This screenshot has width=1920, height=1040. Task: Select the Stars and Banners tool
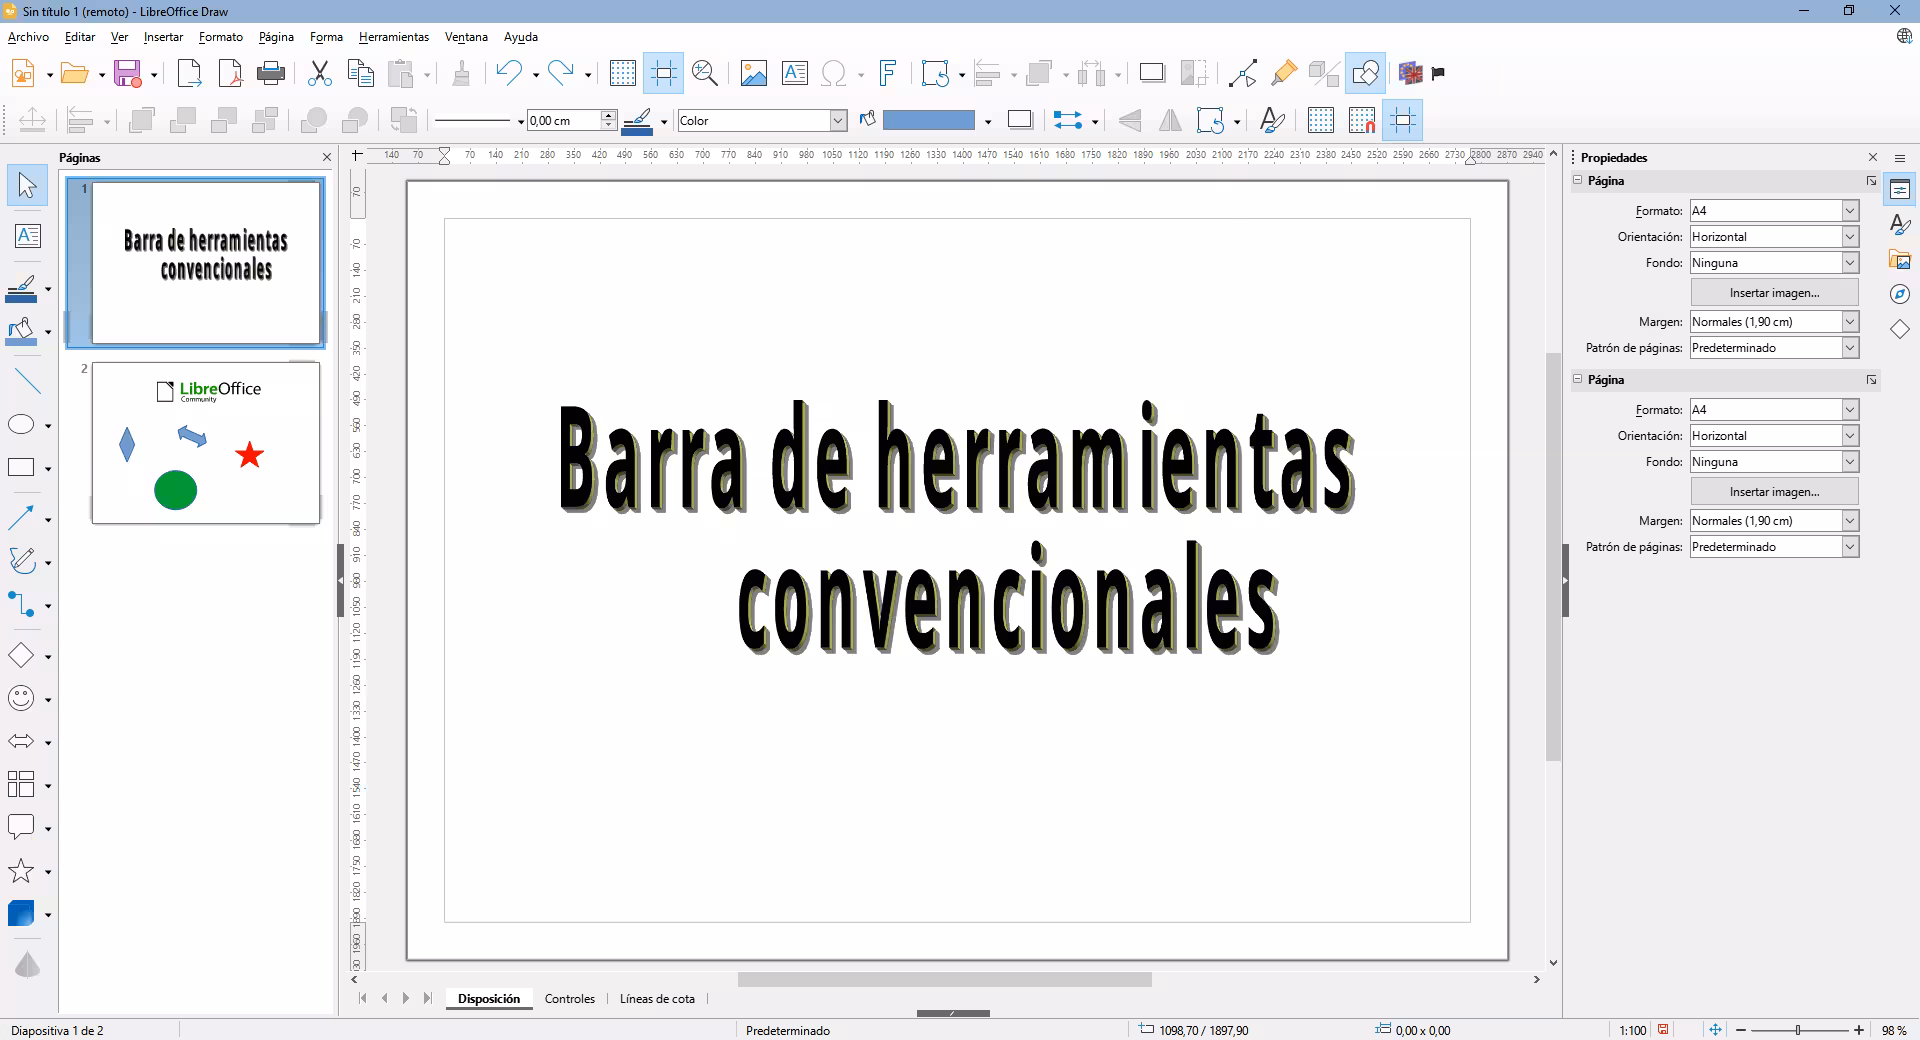(22, 871)
